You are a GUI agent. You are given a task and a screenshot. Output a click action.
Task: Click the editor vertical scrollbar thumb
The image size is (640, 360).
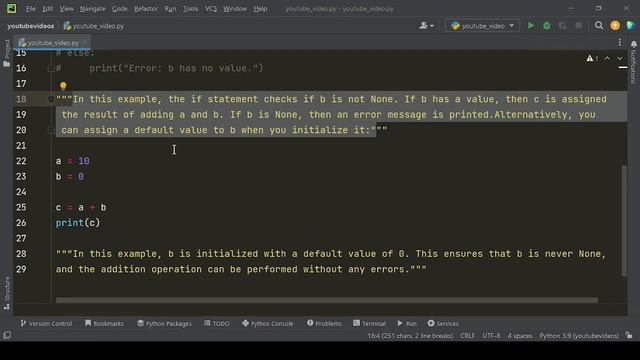pos(623,221)
